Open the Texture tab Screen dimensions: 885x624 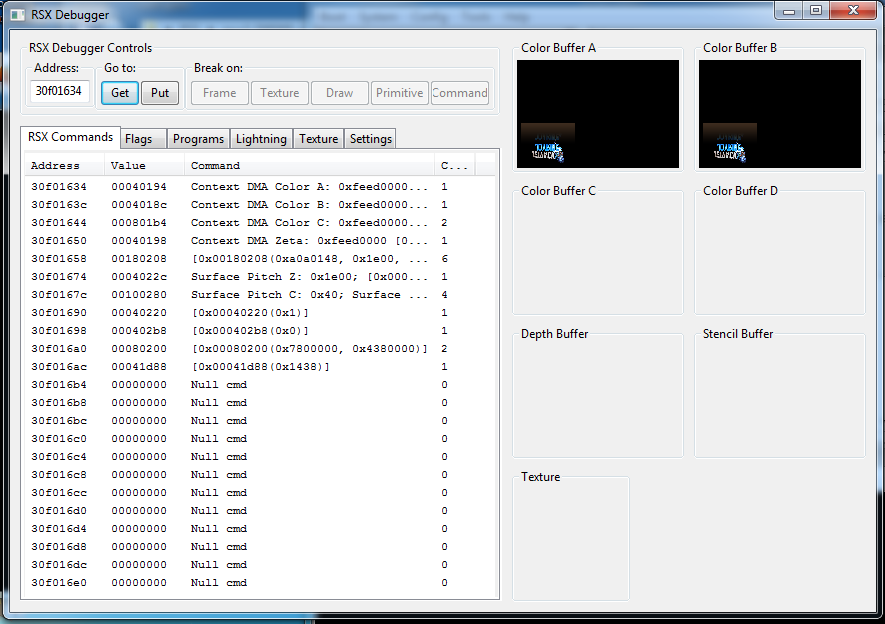pos(318,139)
